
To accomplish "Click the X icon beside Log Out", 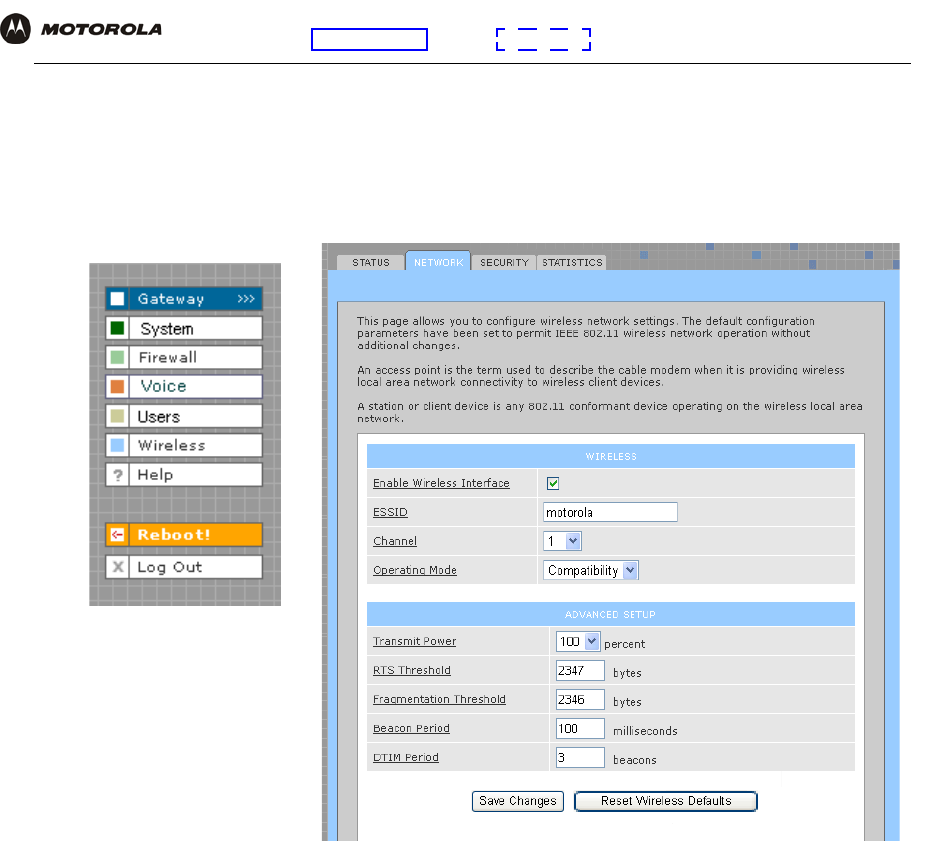I will point(118,566).
